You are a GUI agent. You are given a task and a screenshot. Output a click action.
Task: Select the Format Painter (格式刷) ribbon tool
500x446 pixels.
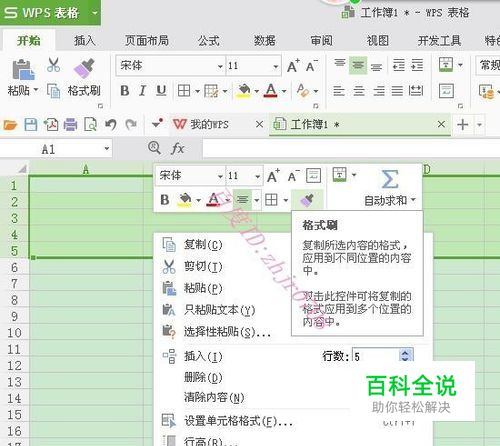(84, 77)
